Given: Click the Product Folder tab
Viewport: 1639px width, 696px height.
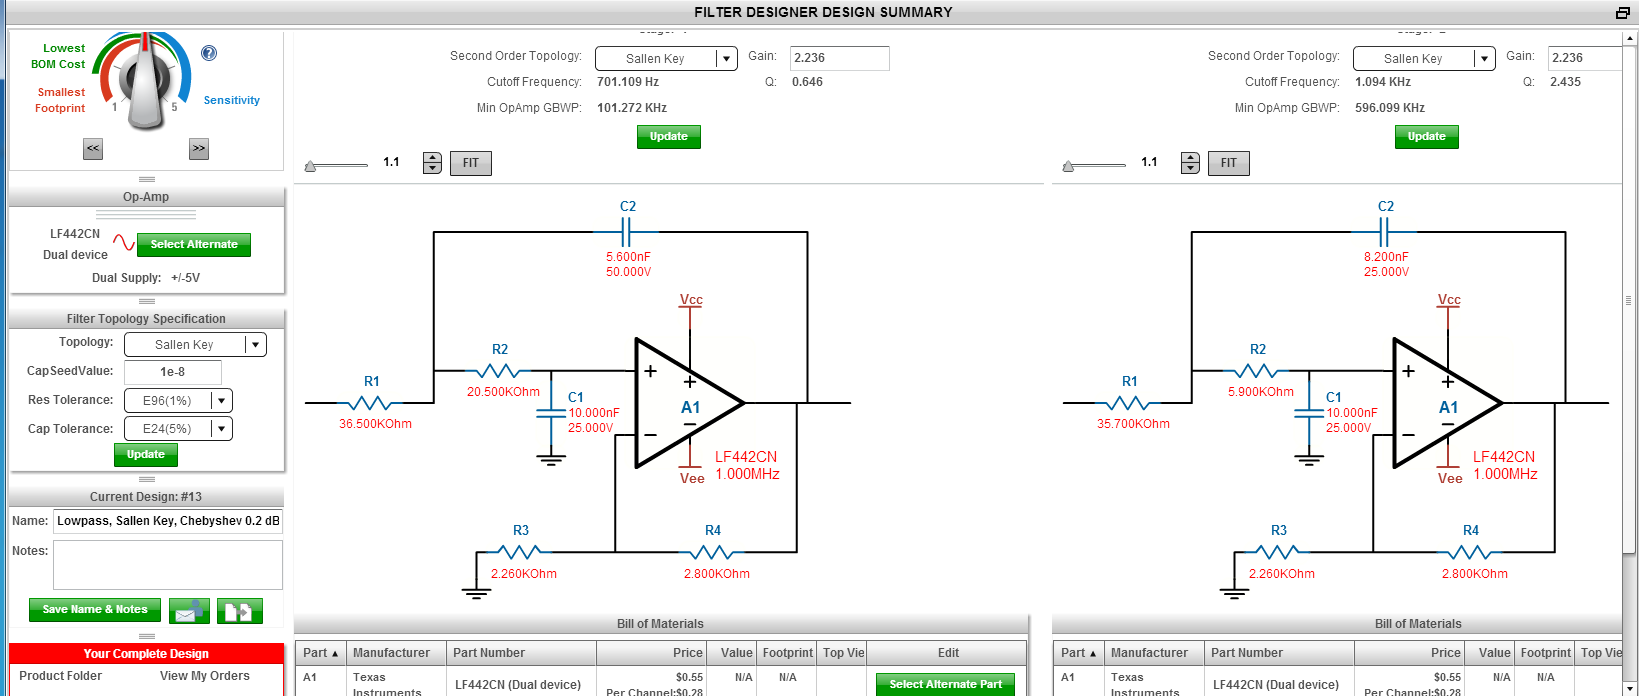Looking at the screenshot, I should point(61,676).
